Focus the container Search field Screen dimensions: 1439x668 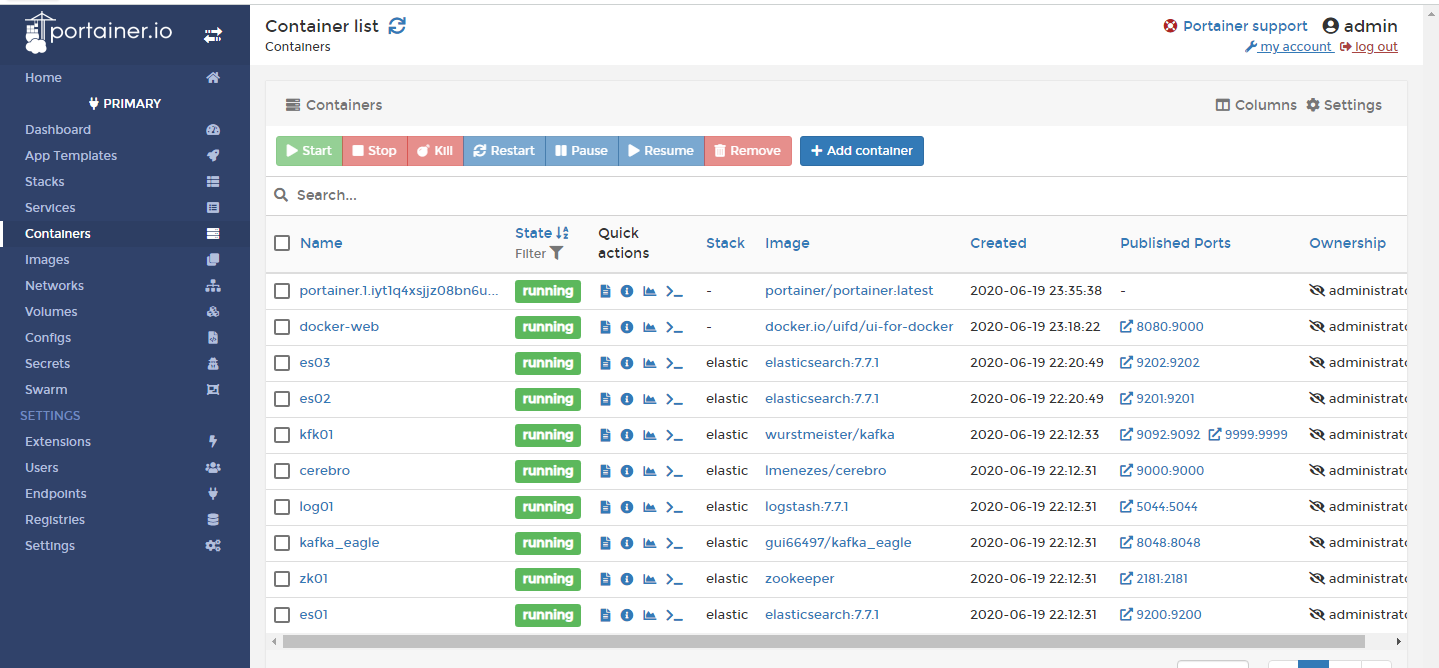tap(836, 195)
